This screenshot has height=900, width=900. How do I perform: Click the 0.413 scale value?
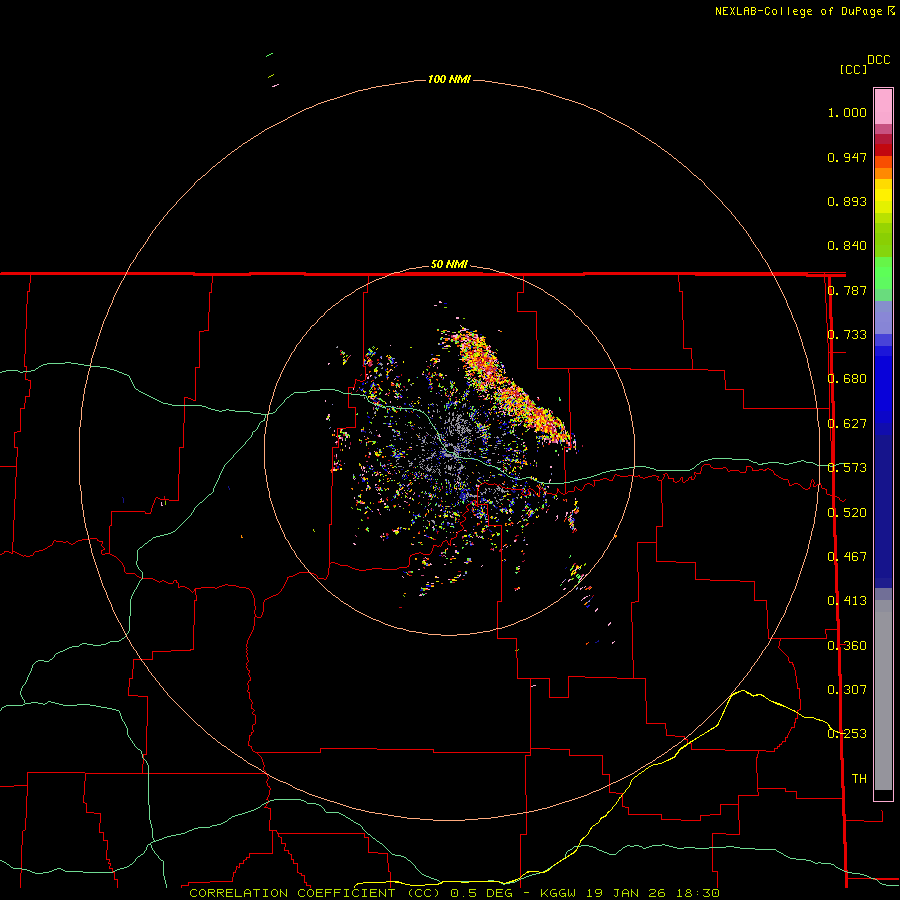coord(847,601)
